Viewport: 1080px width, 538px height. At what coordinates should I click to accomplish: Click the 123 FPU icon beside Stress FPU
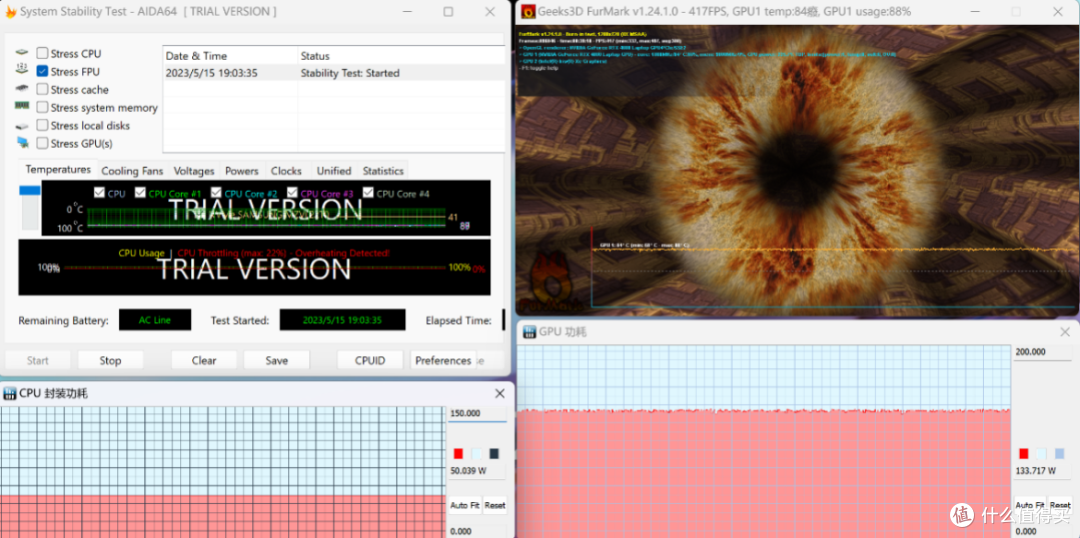coord(22,70)
